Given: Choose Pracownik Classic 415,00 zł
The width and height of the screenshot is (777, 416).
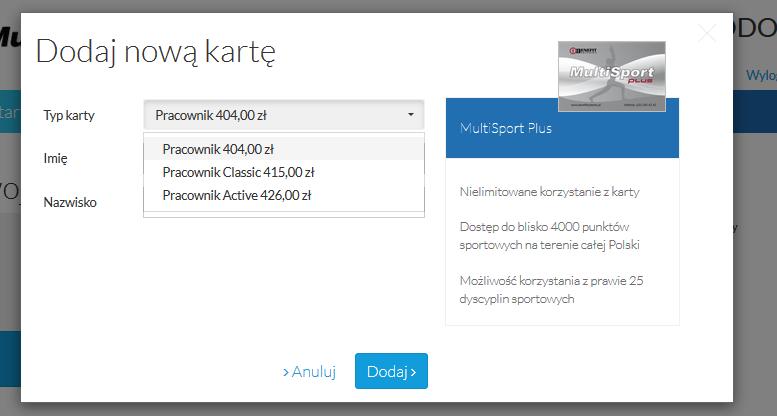Looking at the screenshot, I should 284,172.
